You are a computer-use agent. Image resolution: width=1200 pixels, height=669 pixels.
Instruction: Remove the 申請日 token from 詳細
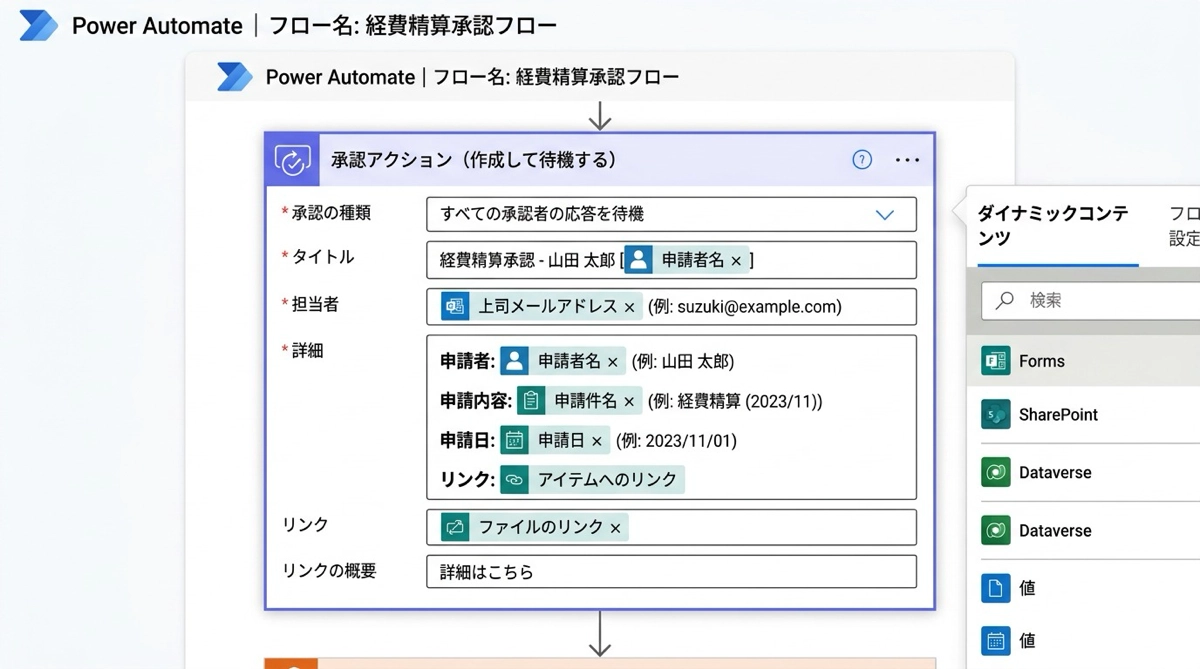pyautogui.click(x=597, y=441)
